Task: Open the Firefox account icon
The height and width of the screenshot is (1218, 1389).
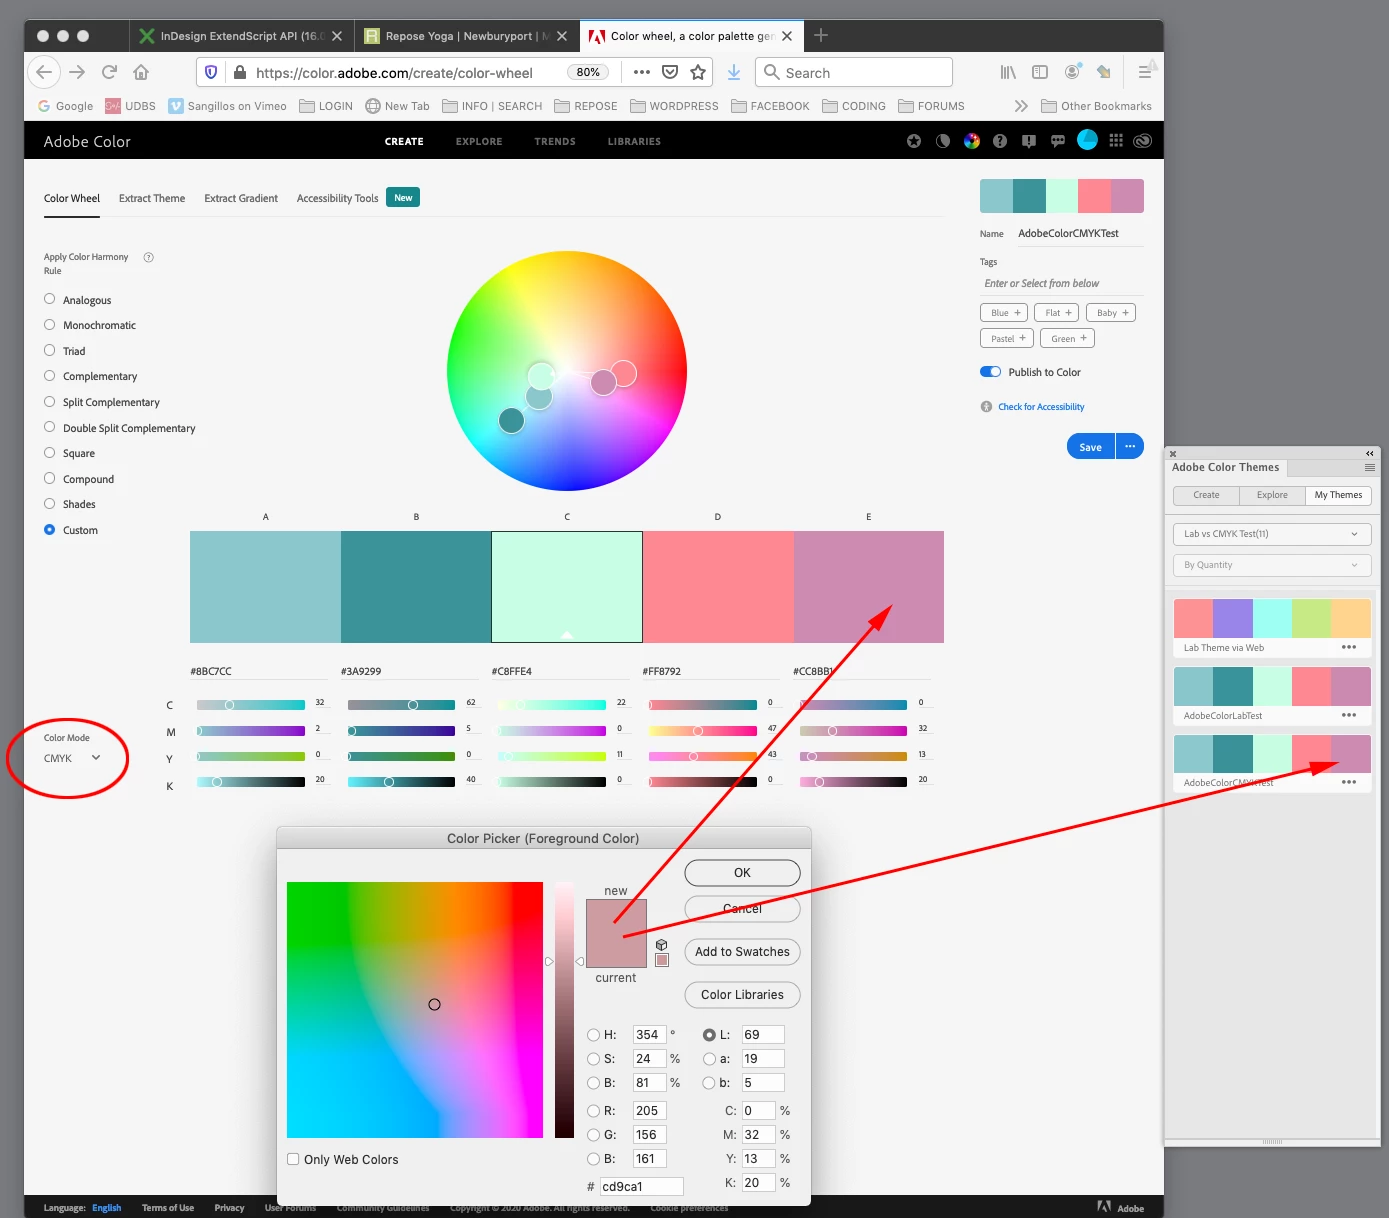Action: click(1072, 72)
